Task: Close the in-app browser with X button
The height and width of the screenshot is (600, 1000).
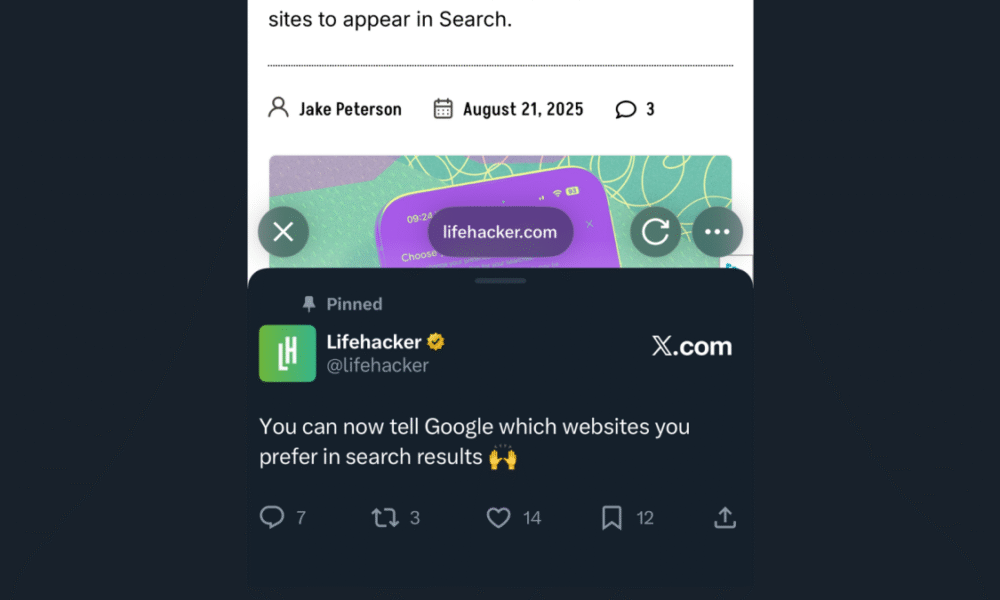Action: point(283,232)
